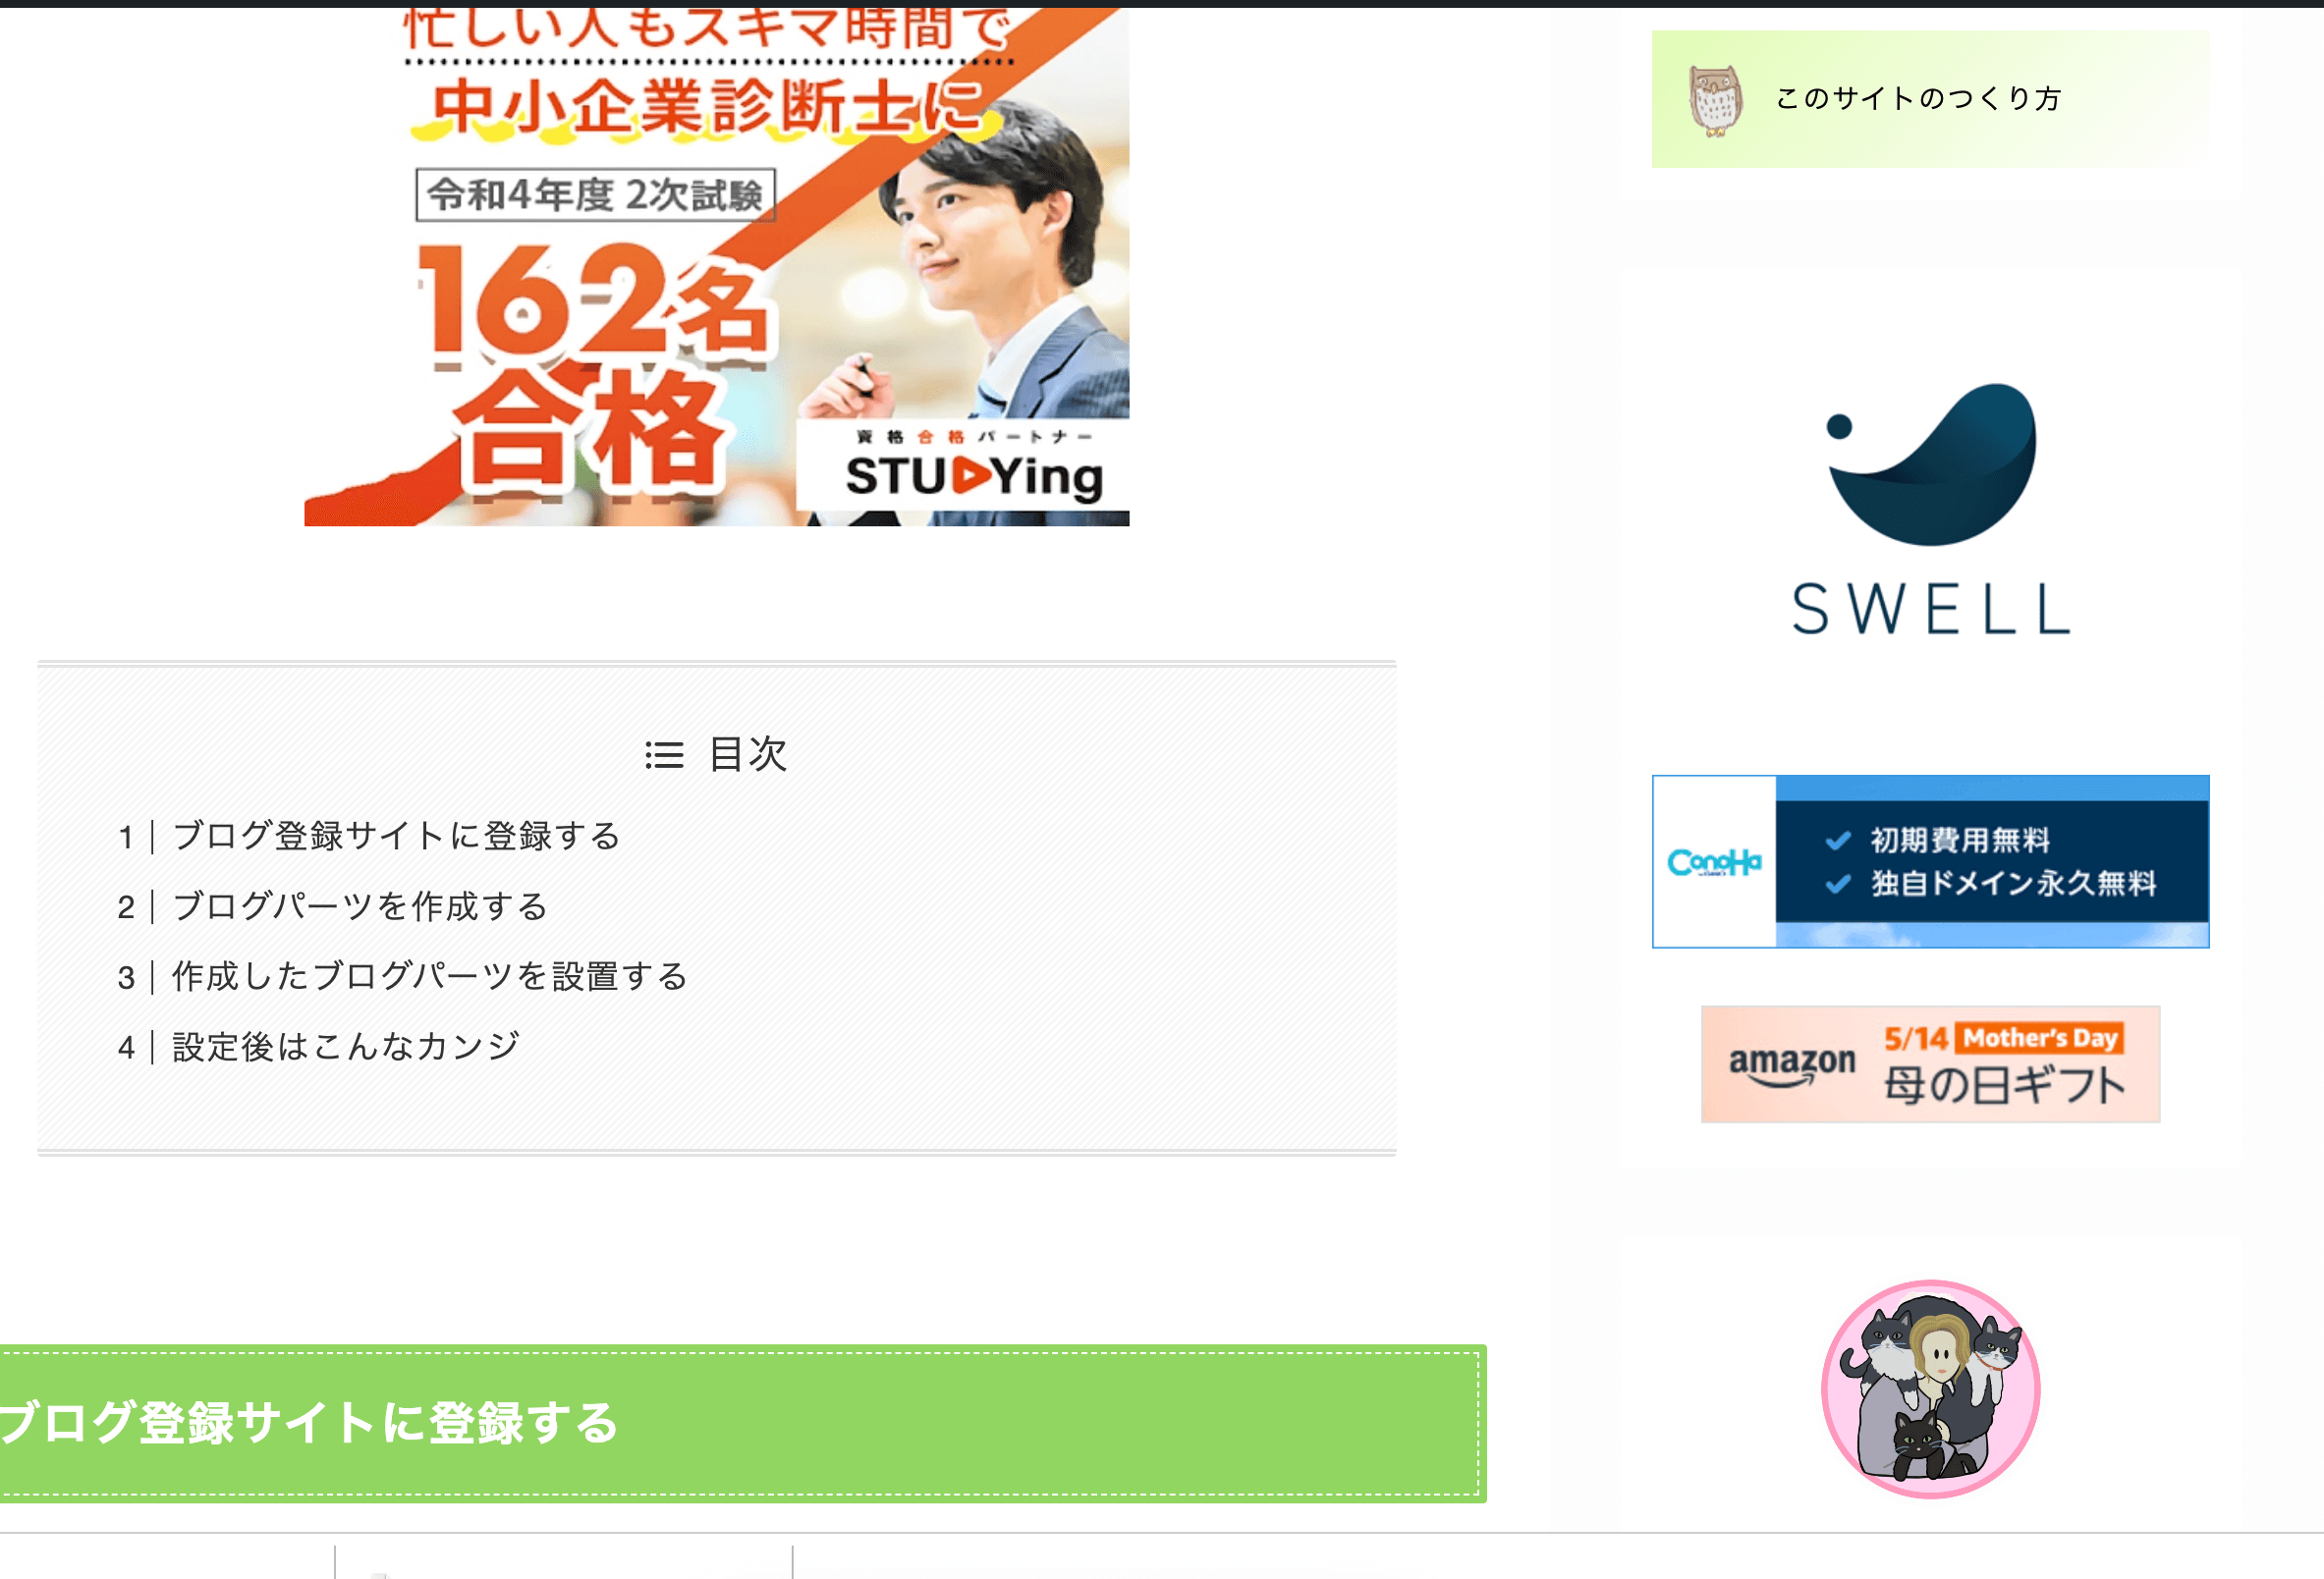Click the 令和4年度 2次試験 label in ad
Viewport: 2324px width, 1579px height.
coord(595,195)
